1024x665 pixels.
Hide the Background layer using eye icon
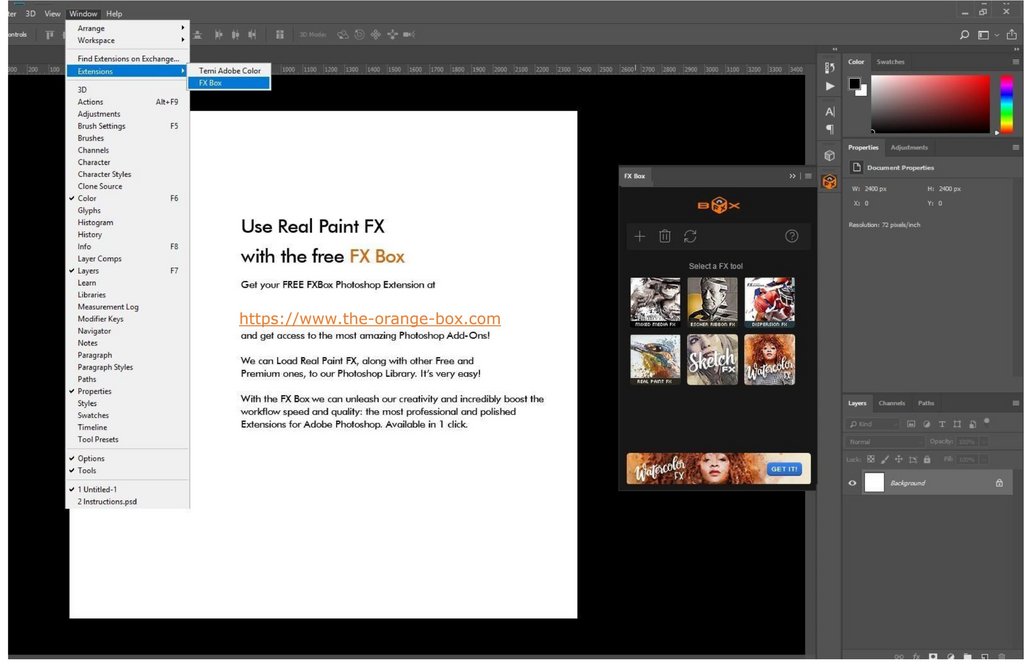coord(852,483)
